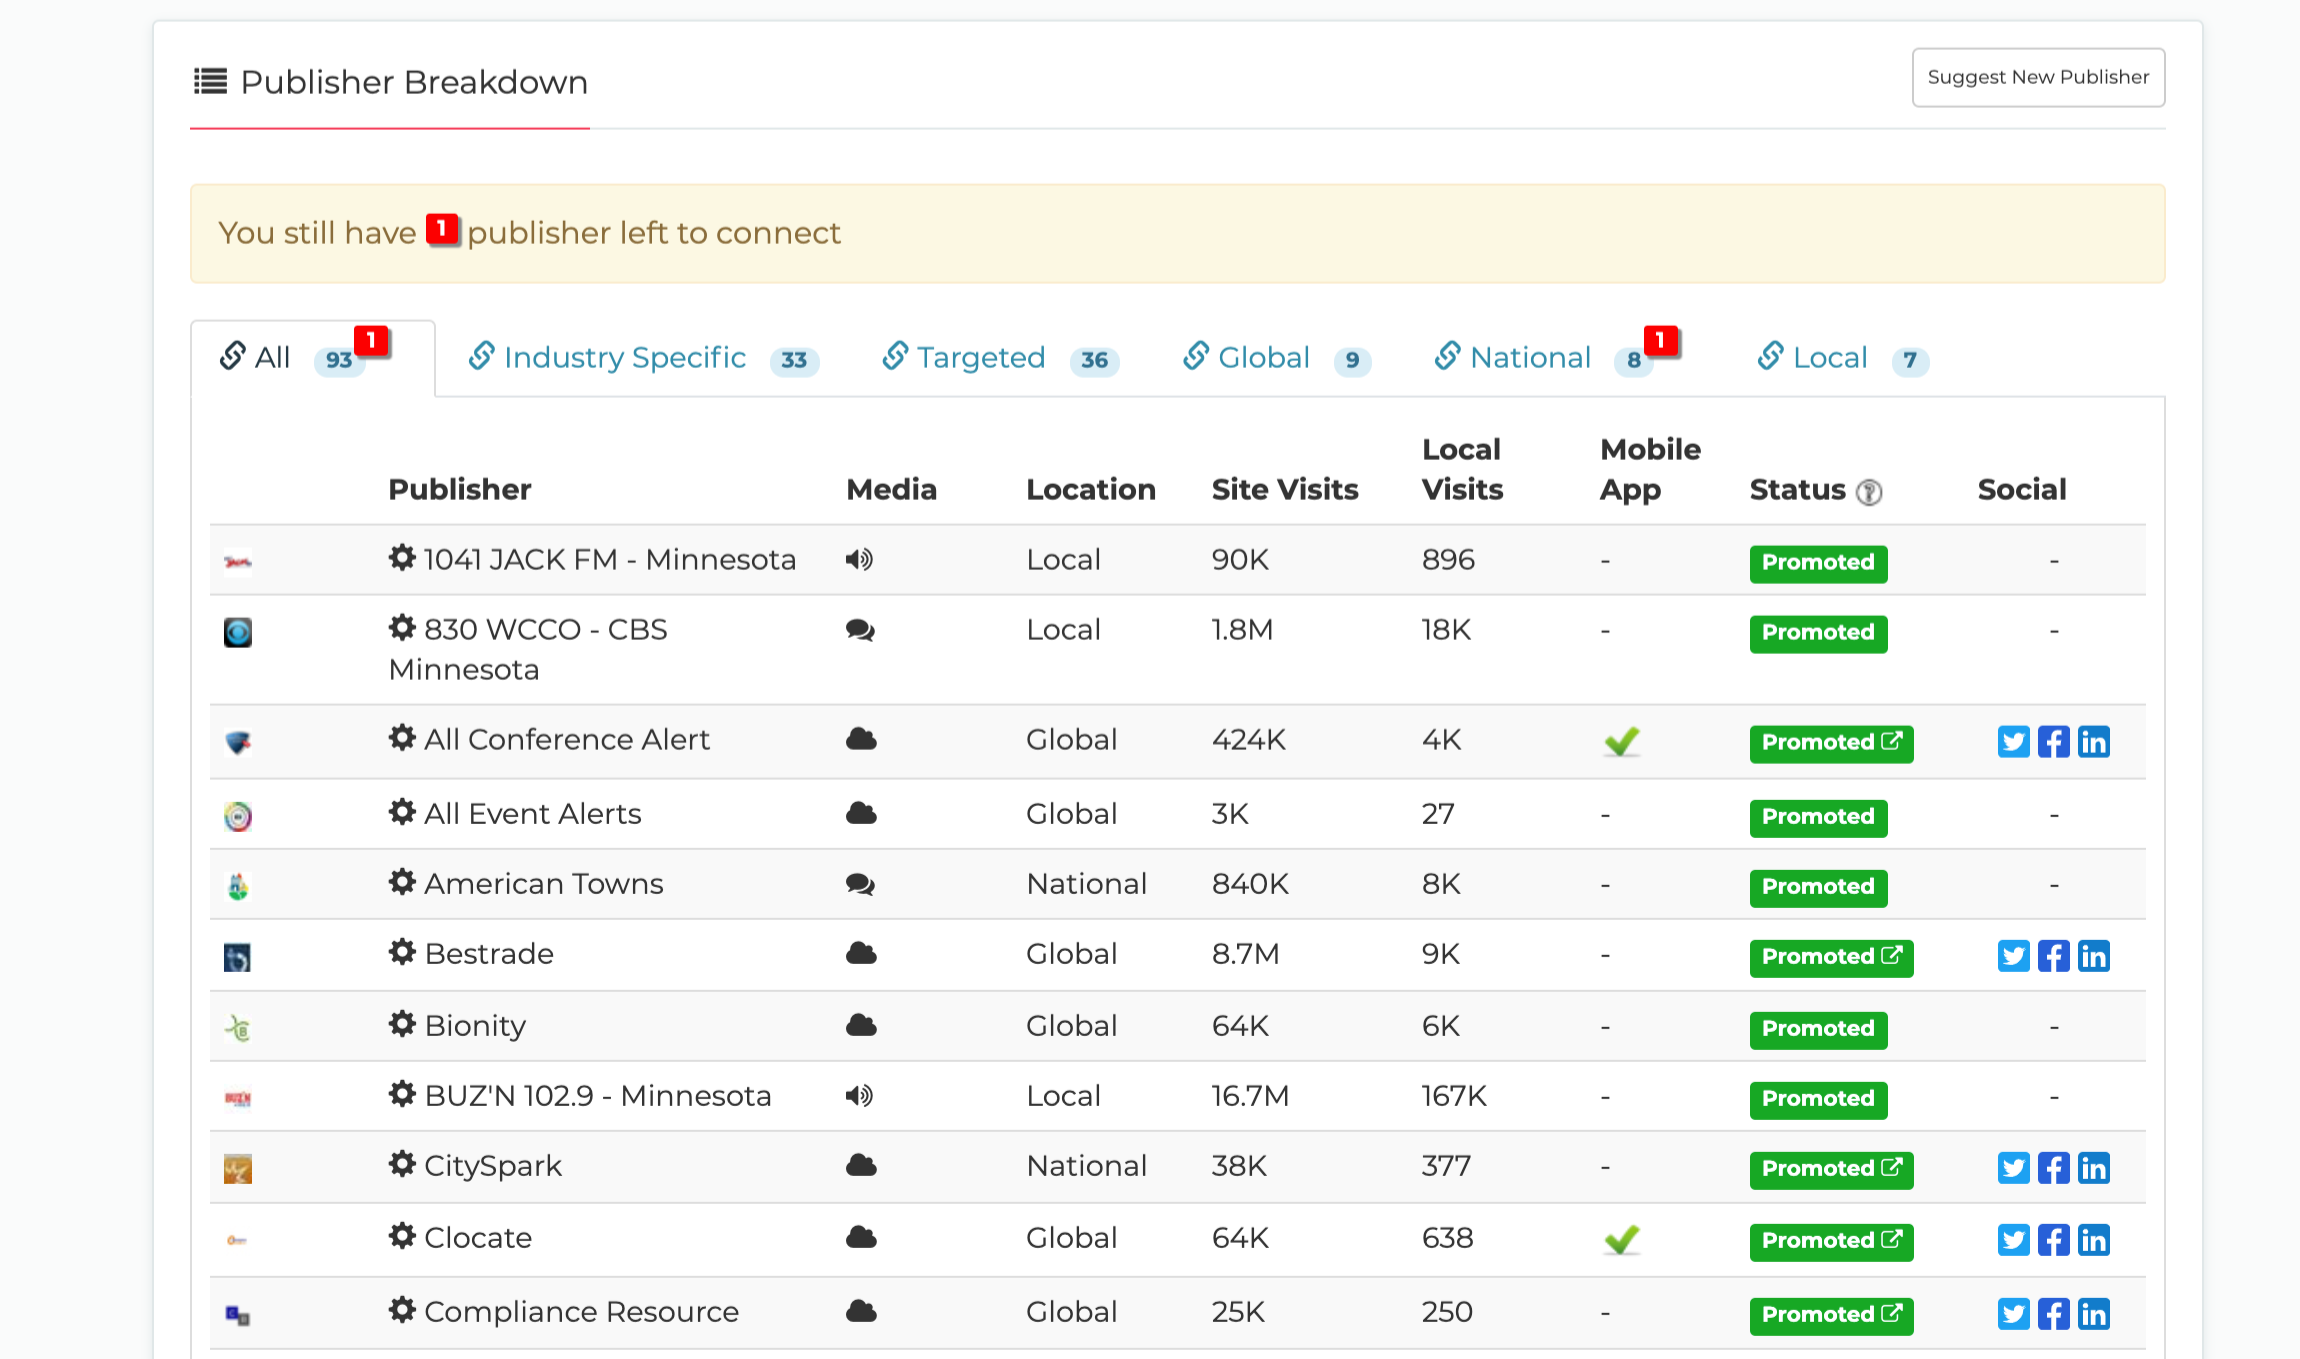The height and width of the screenshot is (1359, 2300).
Task: Click the Status help question mark icon
Action: pos(1868,492)
